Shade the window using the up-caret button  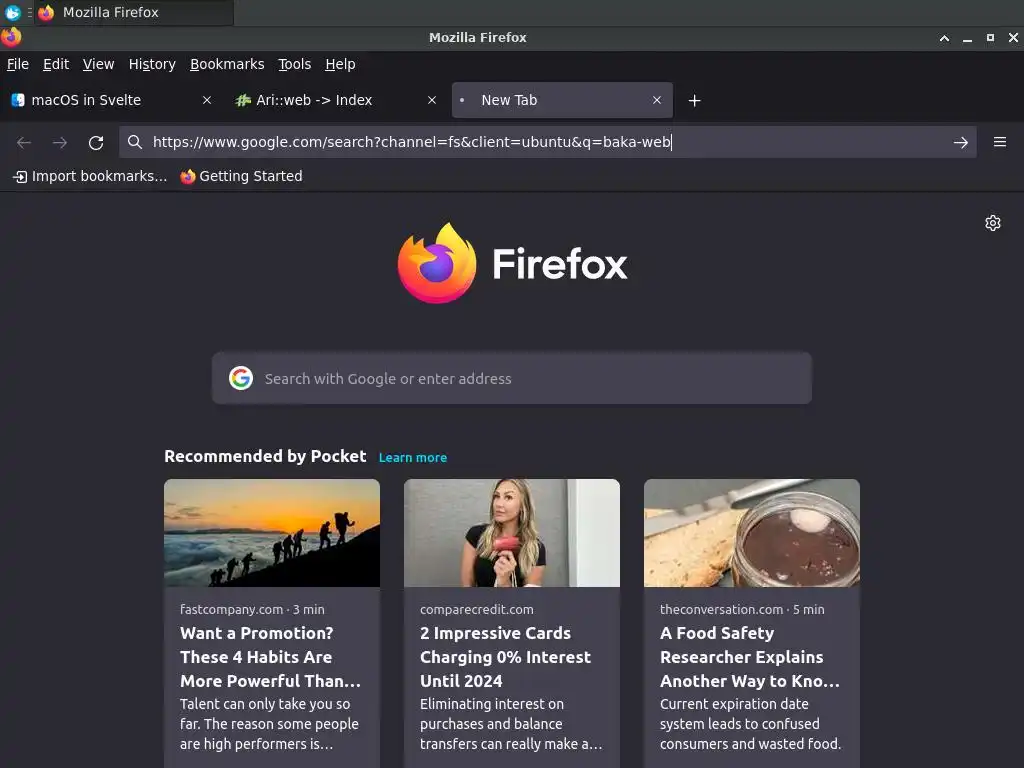pos(944,38)
